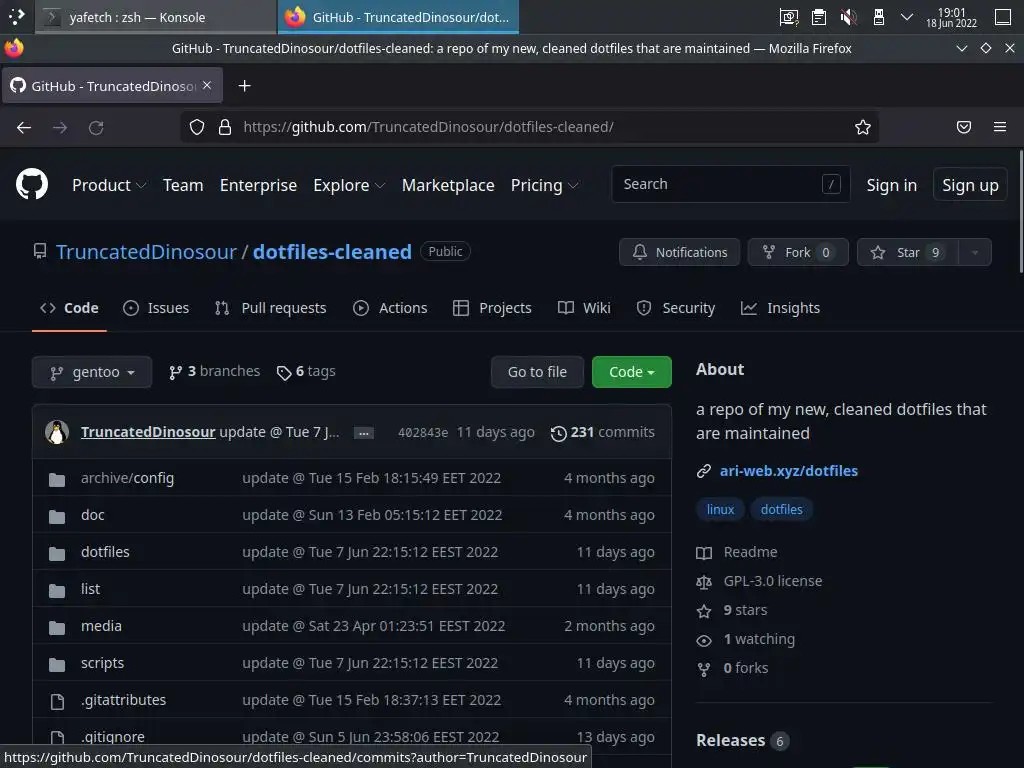
Task: Click the clock showing 19:01
Action: pos(952,17)
